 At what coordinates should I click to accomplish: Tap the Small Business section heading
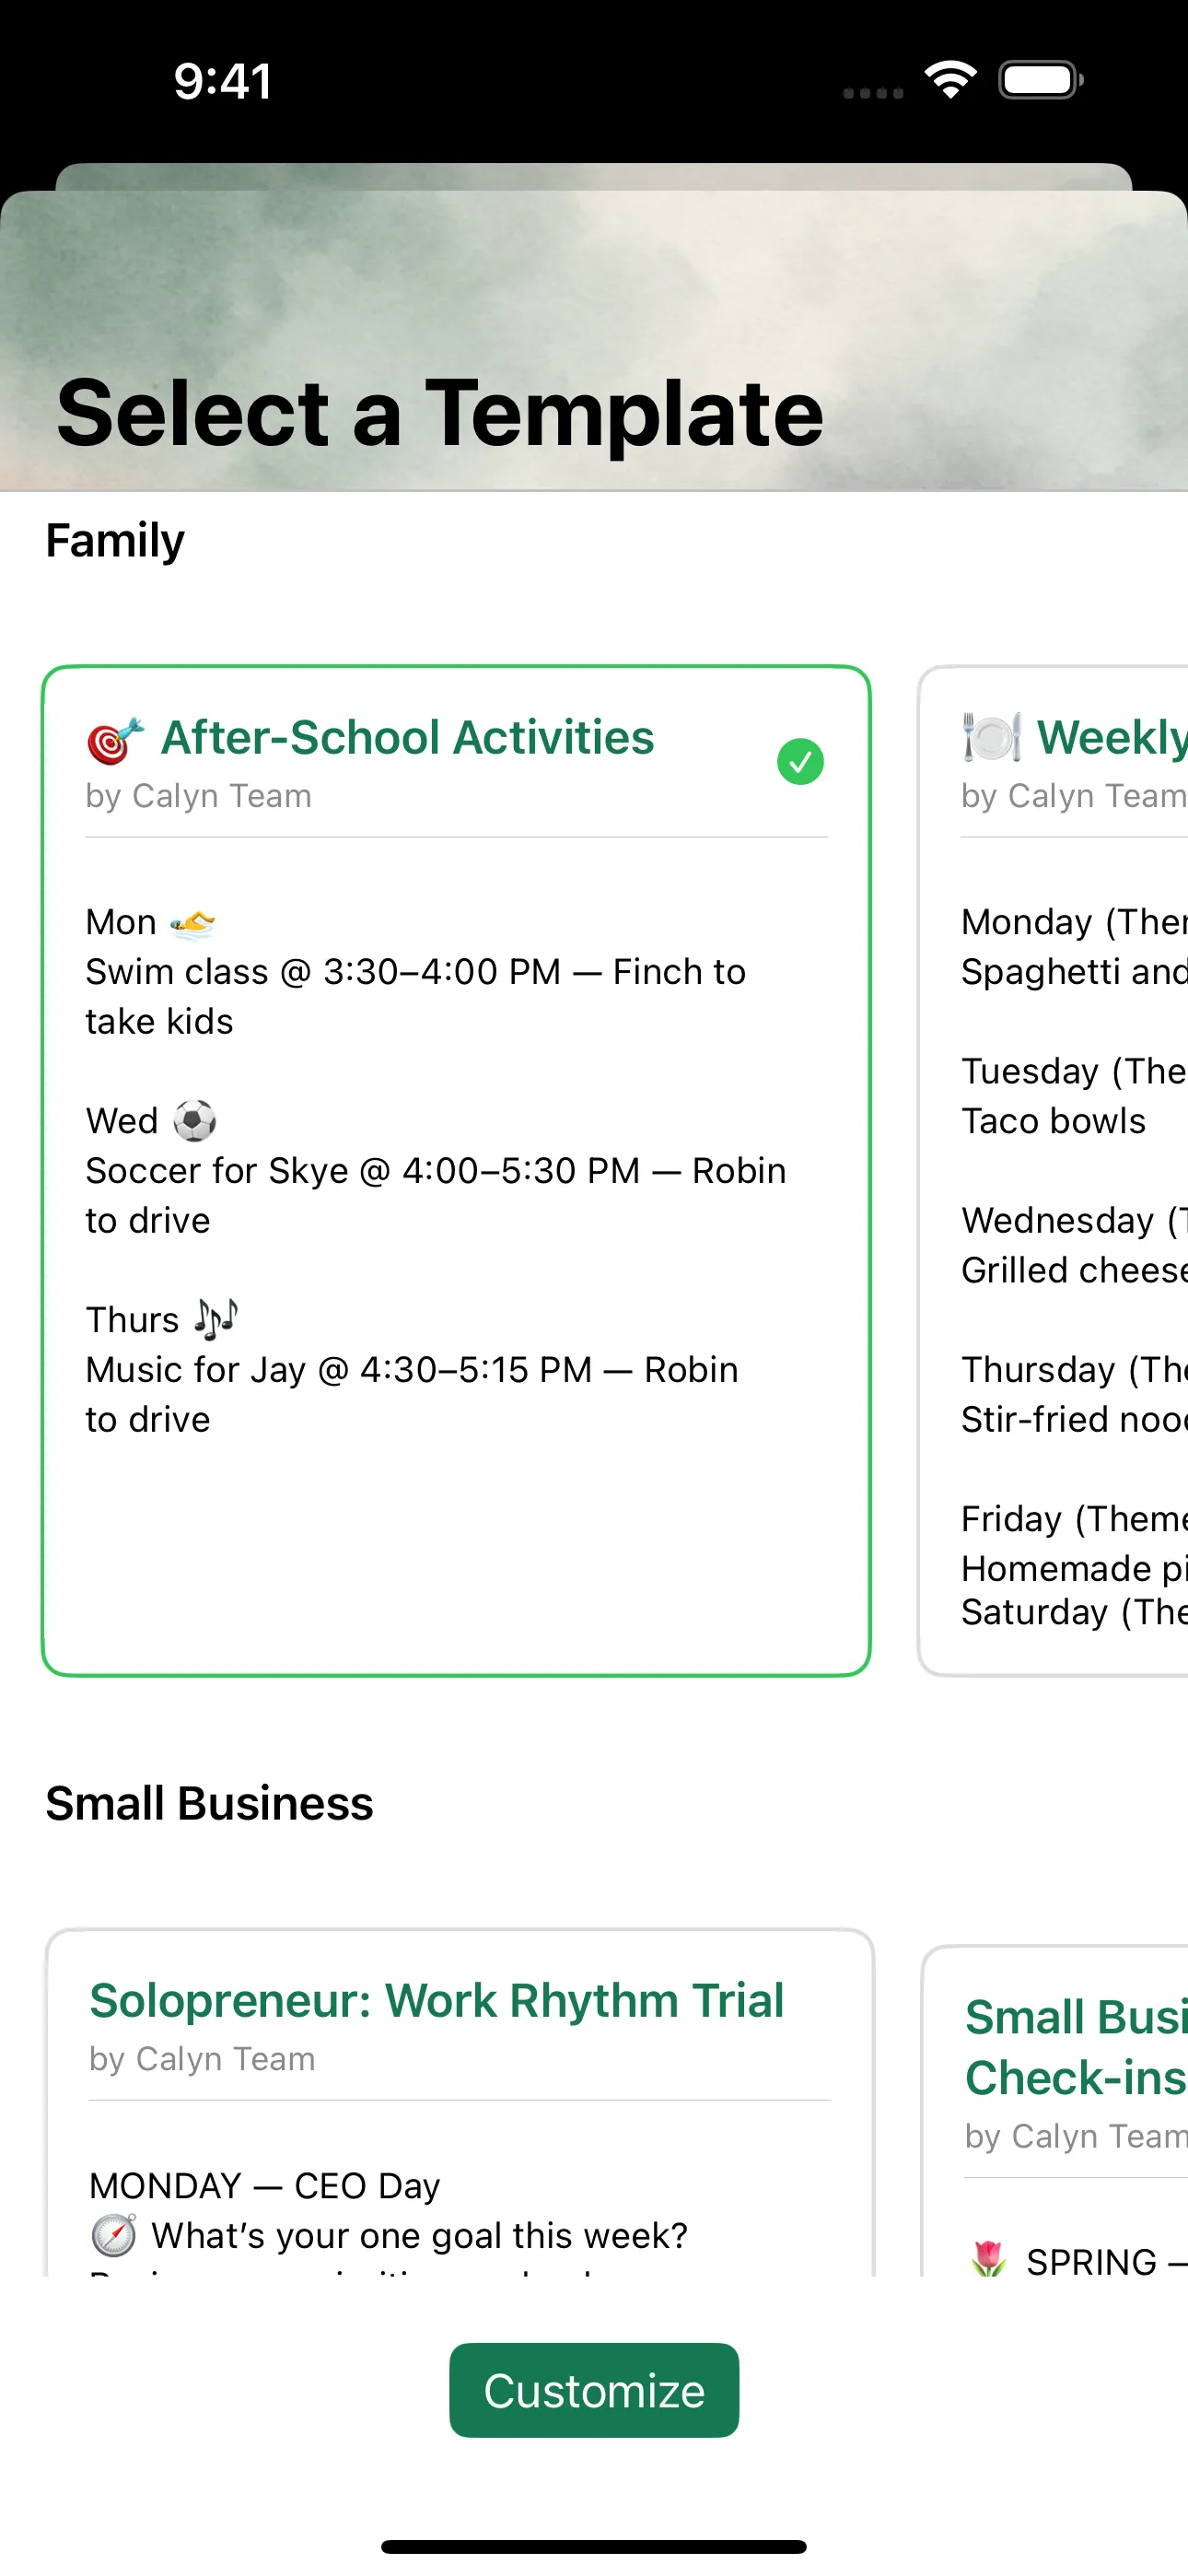click(x=209, y=1804)
